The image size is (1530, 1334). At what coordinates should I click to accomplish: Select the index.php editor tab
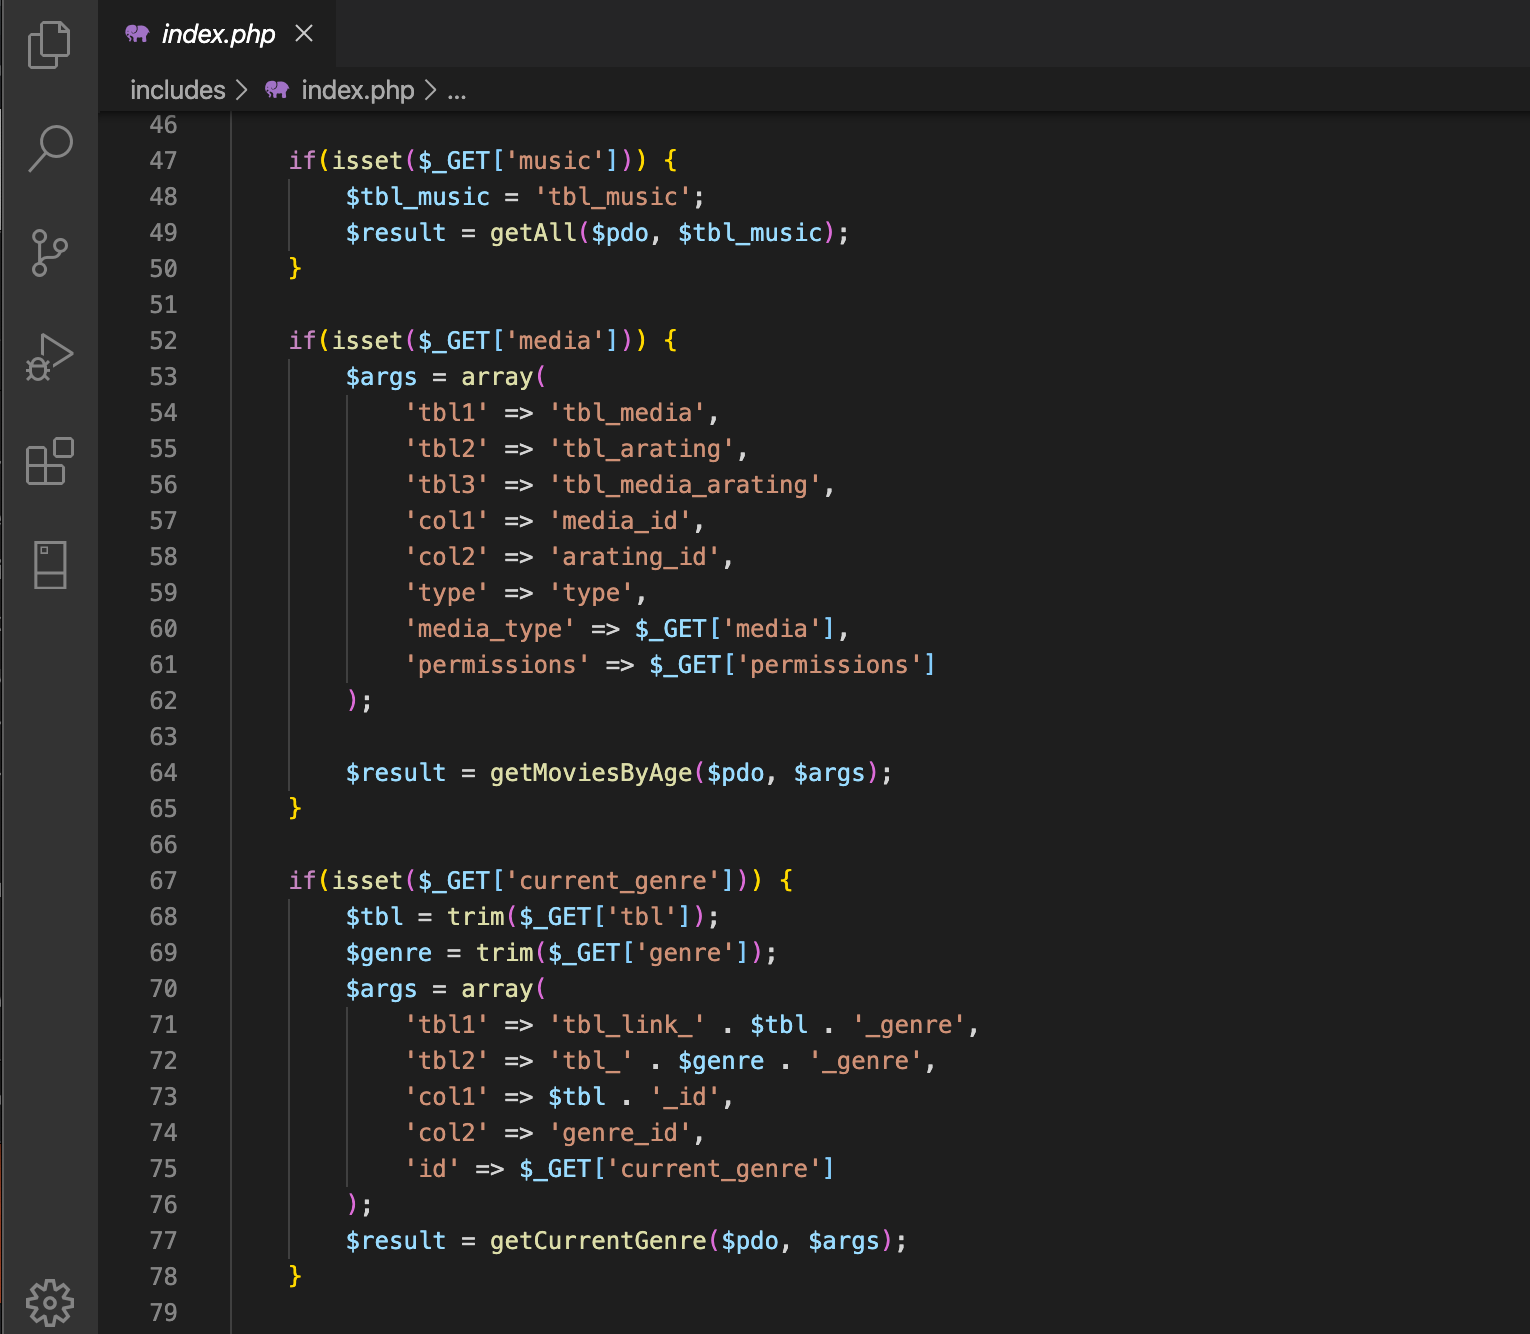pos(218,33)
